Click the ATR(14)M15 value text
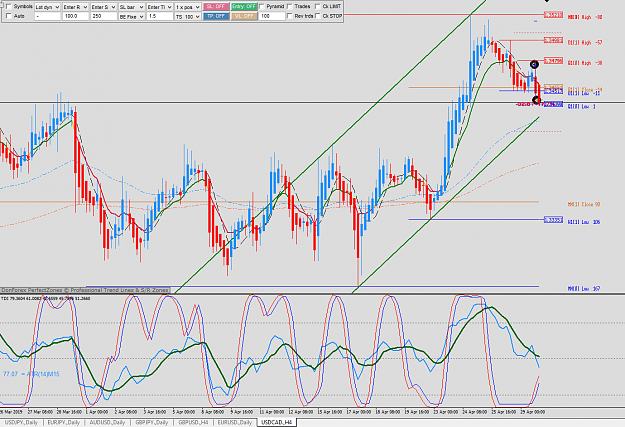This screenshot has width=625, height=427. [x=31, y=374]
